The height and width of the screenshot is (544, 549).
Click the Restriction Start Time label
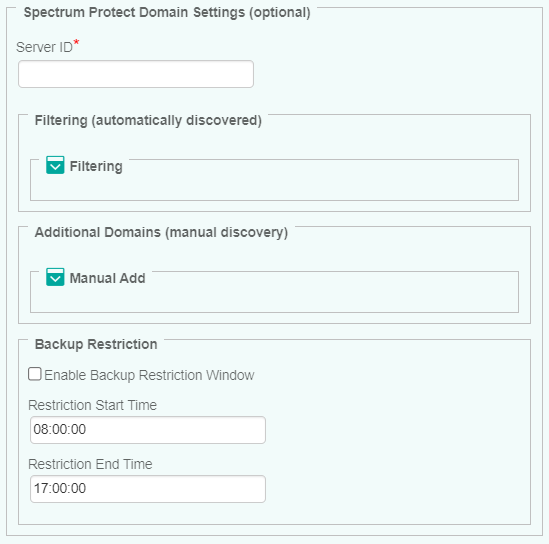pyautogui.click(x=92, y=405)
